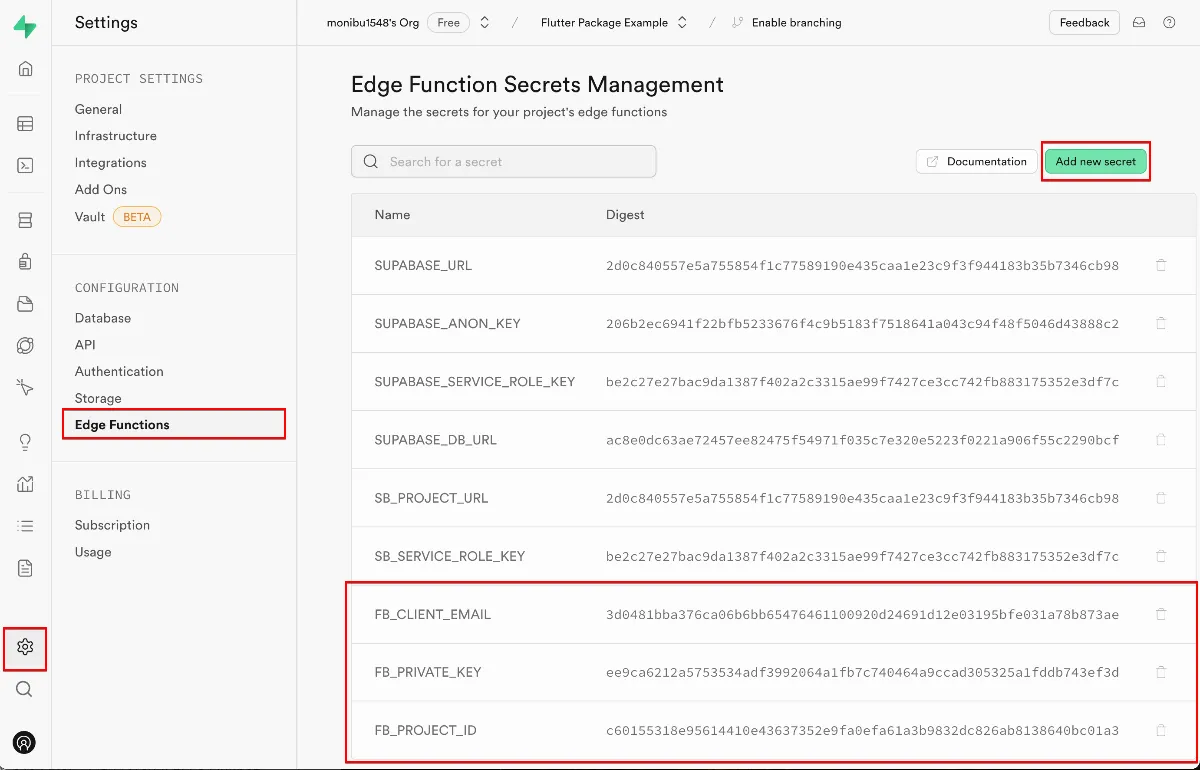Screen dimensions: 1200x770
Task: Open project Settings gear icon
Action: 25,647
